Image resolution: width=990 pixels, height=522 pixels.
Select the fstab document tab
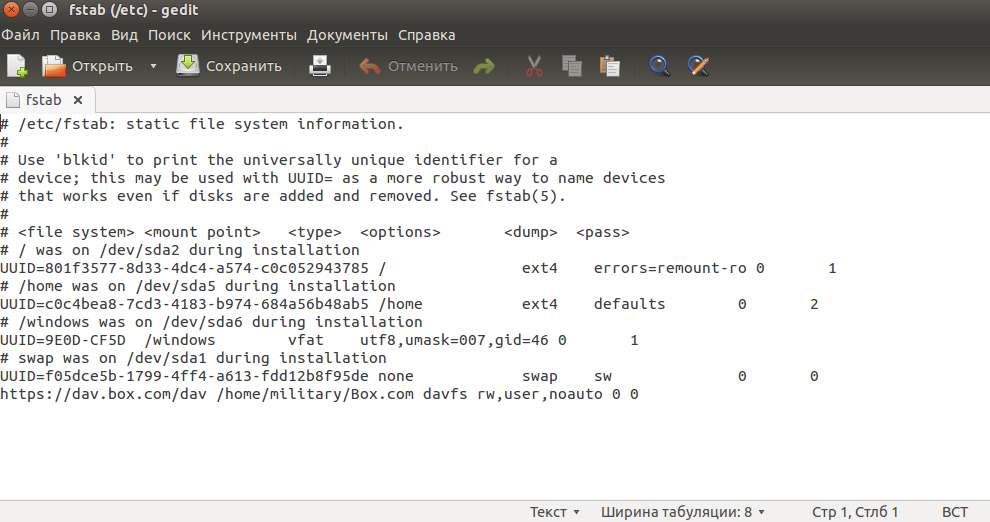pos(43,100)
